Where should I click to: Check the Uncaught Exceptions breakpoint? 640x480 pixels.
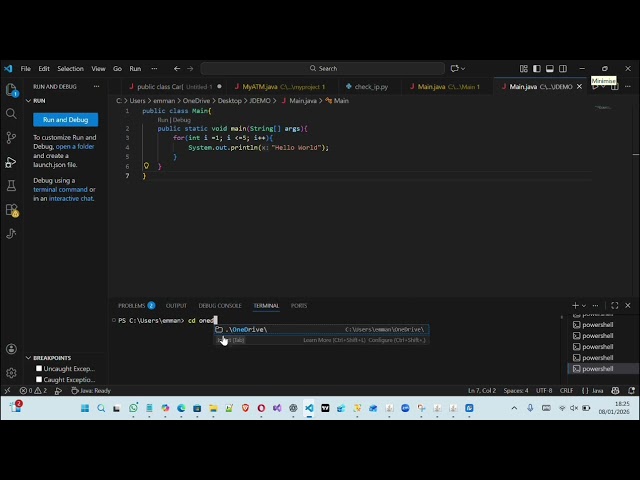[x=39, y=368]
